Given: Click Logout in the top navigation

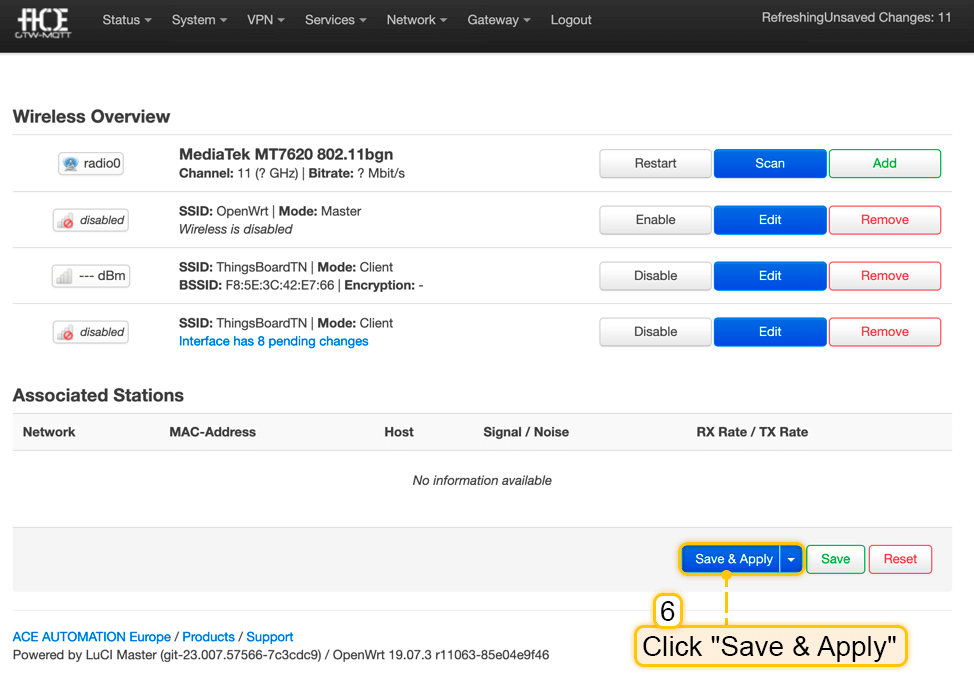Looking at the screenshot, I should click(571, 20).
